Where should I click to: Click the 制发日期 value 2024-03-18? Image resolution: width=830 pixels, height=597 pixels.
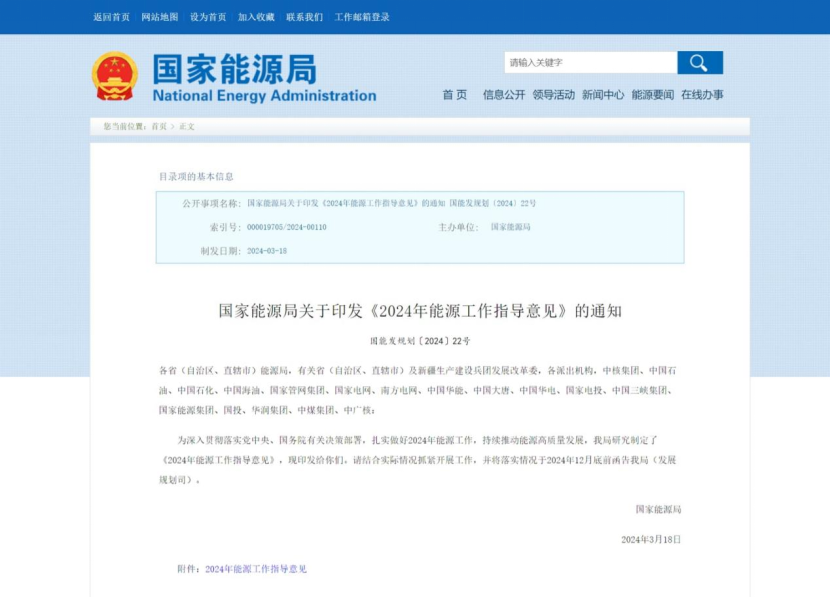(267, 251)
